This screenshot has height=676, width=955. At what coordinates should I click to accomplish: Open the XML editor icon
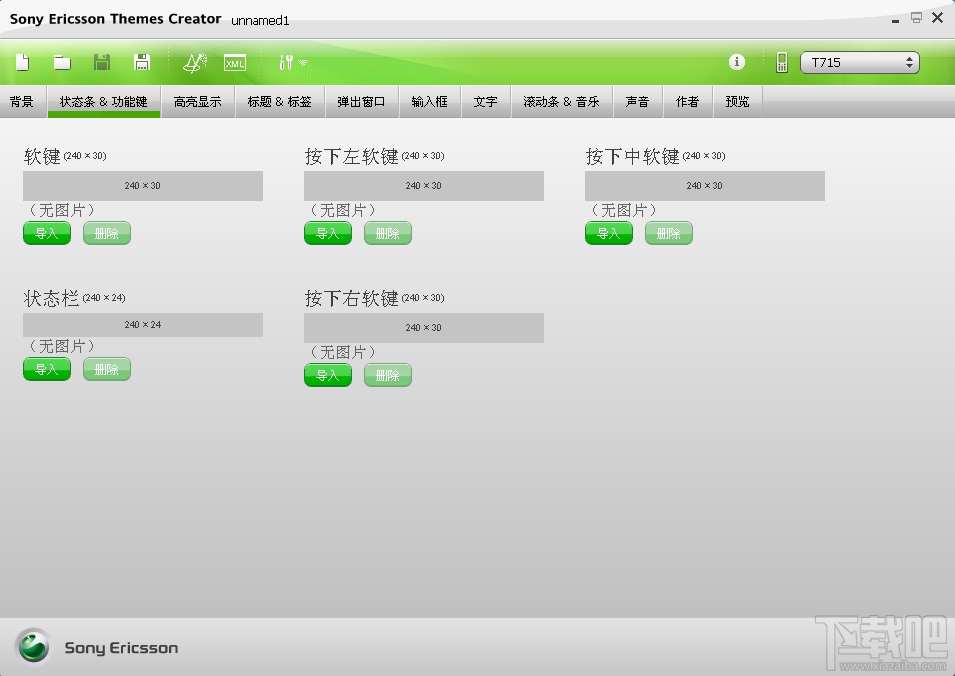[x=234, y=63]
